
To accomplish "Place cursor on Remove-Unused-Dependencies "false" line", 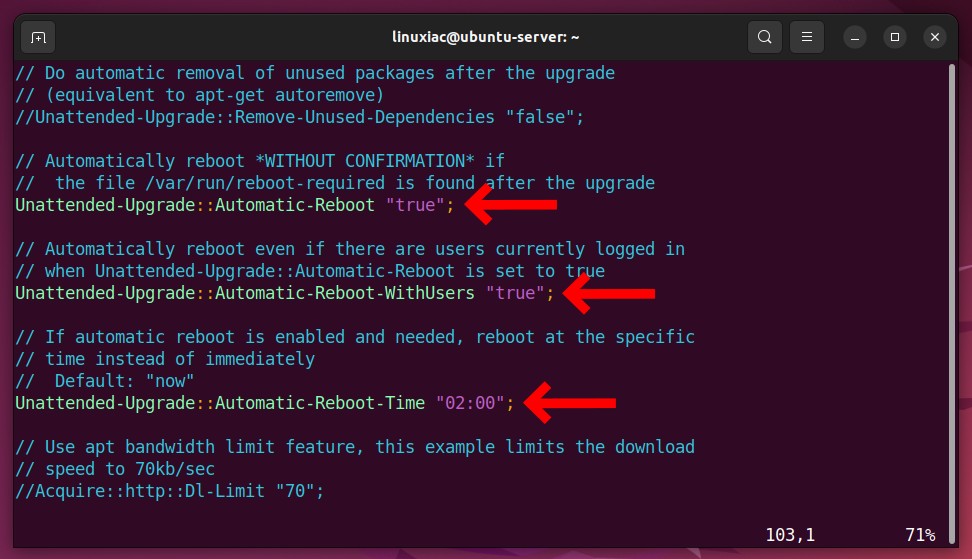I will click(x=299, y=117).
